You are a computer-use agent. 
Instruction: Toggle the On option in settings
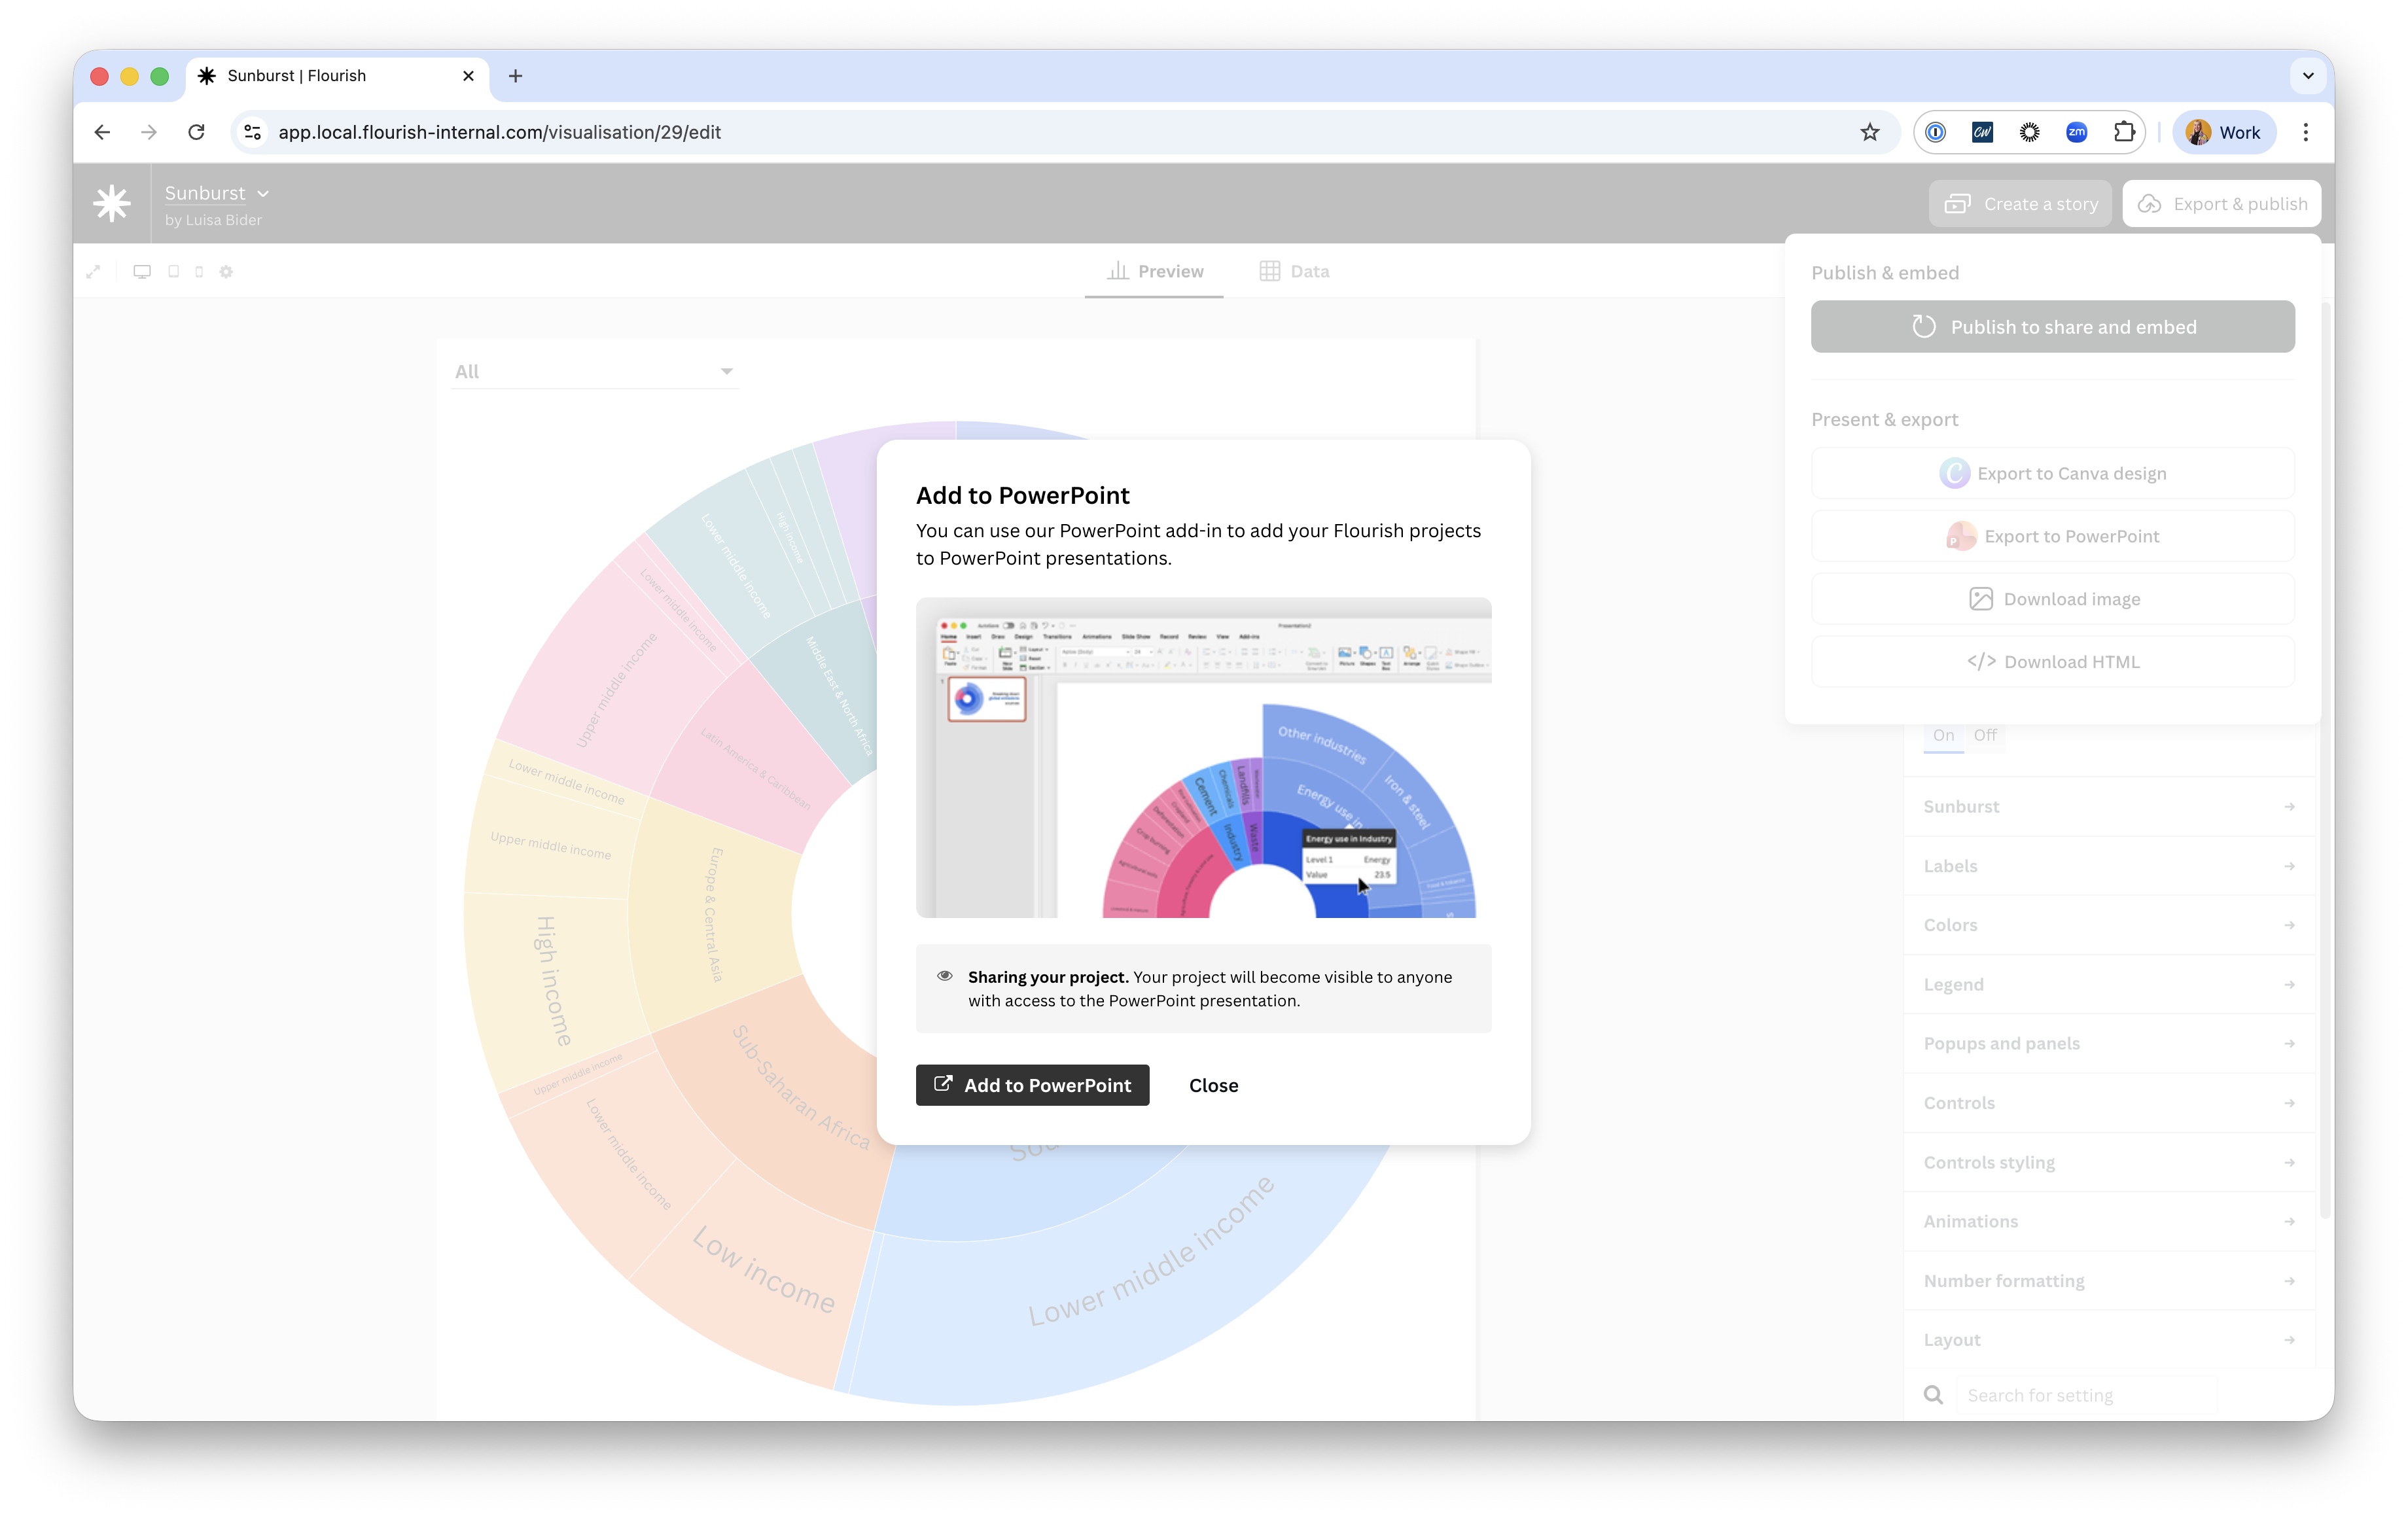[x=1943, y=735]
